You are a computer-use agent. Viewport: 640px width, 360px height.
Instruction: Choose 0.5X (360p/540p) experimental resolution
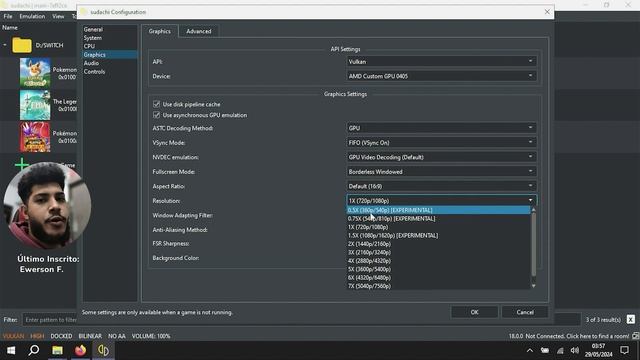coord(438,210)
